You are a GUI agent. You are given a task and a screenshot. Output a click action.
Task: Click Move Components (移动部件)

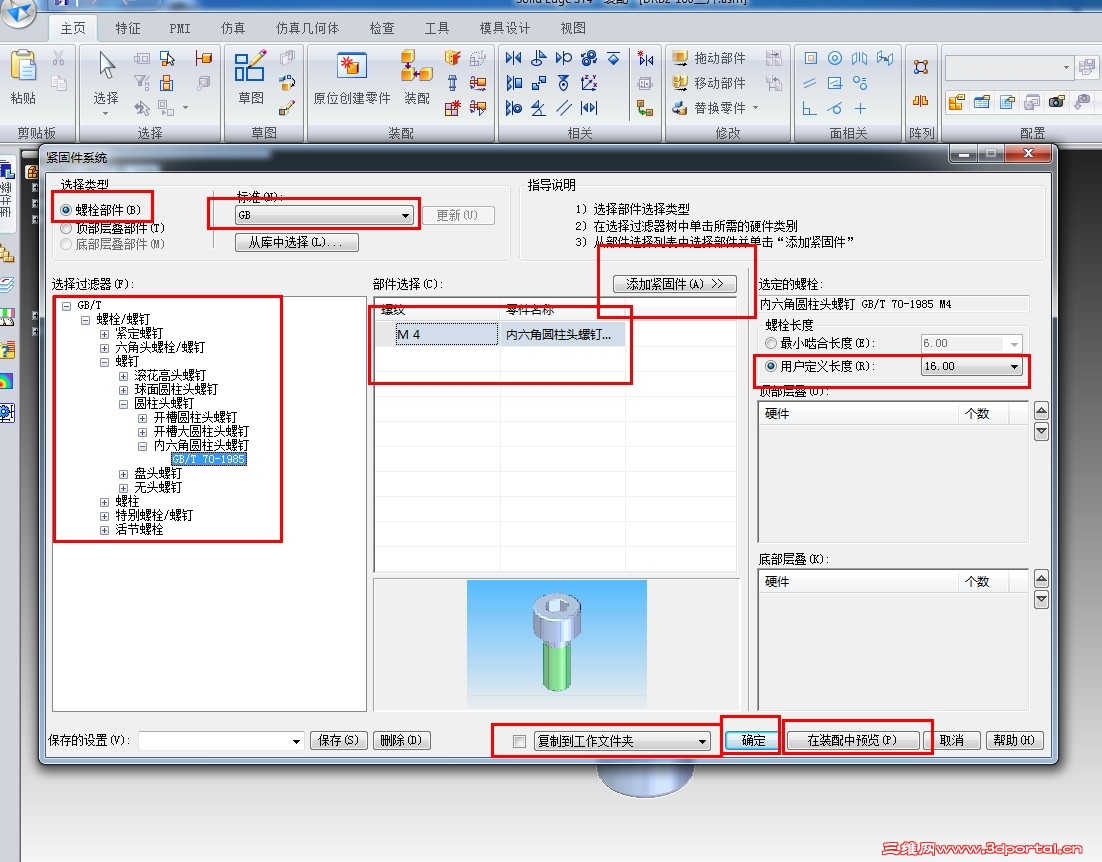[708, 83]
